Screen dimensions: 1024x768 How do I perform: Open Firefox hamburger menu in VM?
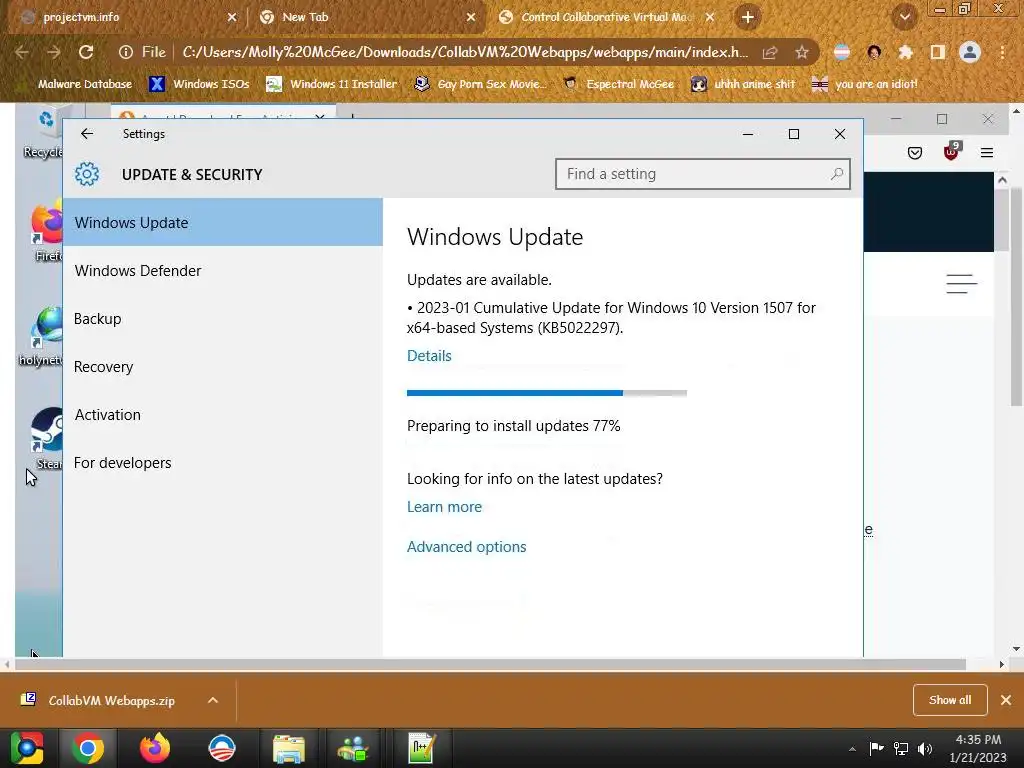pos(987,153)
